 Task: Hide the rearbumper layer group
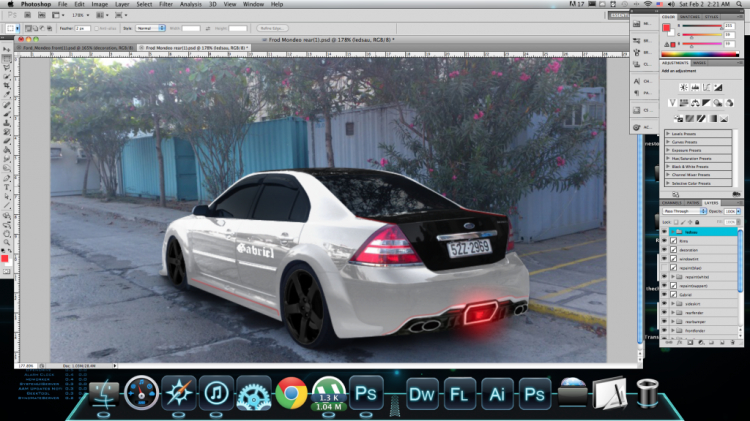point(664,321)
